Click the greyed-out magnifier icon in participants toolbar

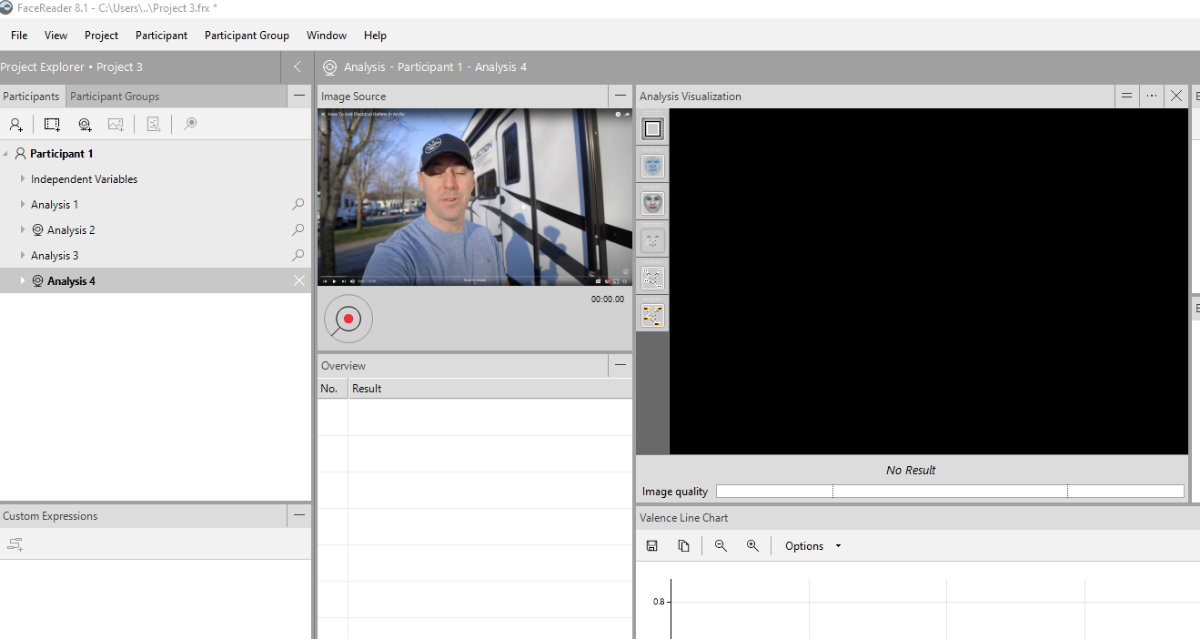coord(190,125)
